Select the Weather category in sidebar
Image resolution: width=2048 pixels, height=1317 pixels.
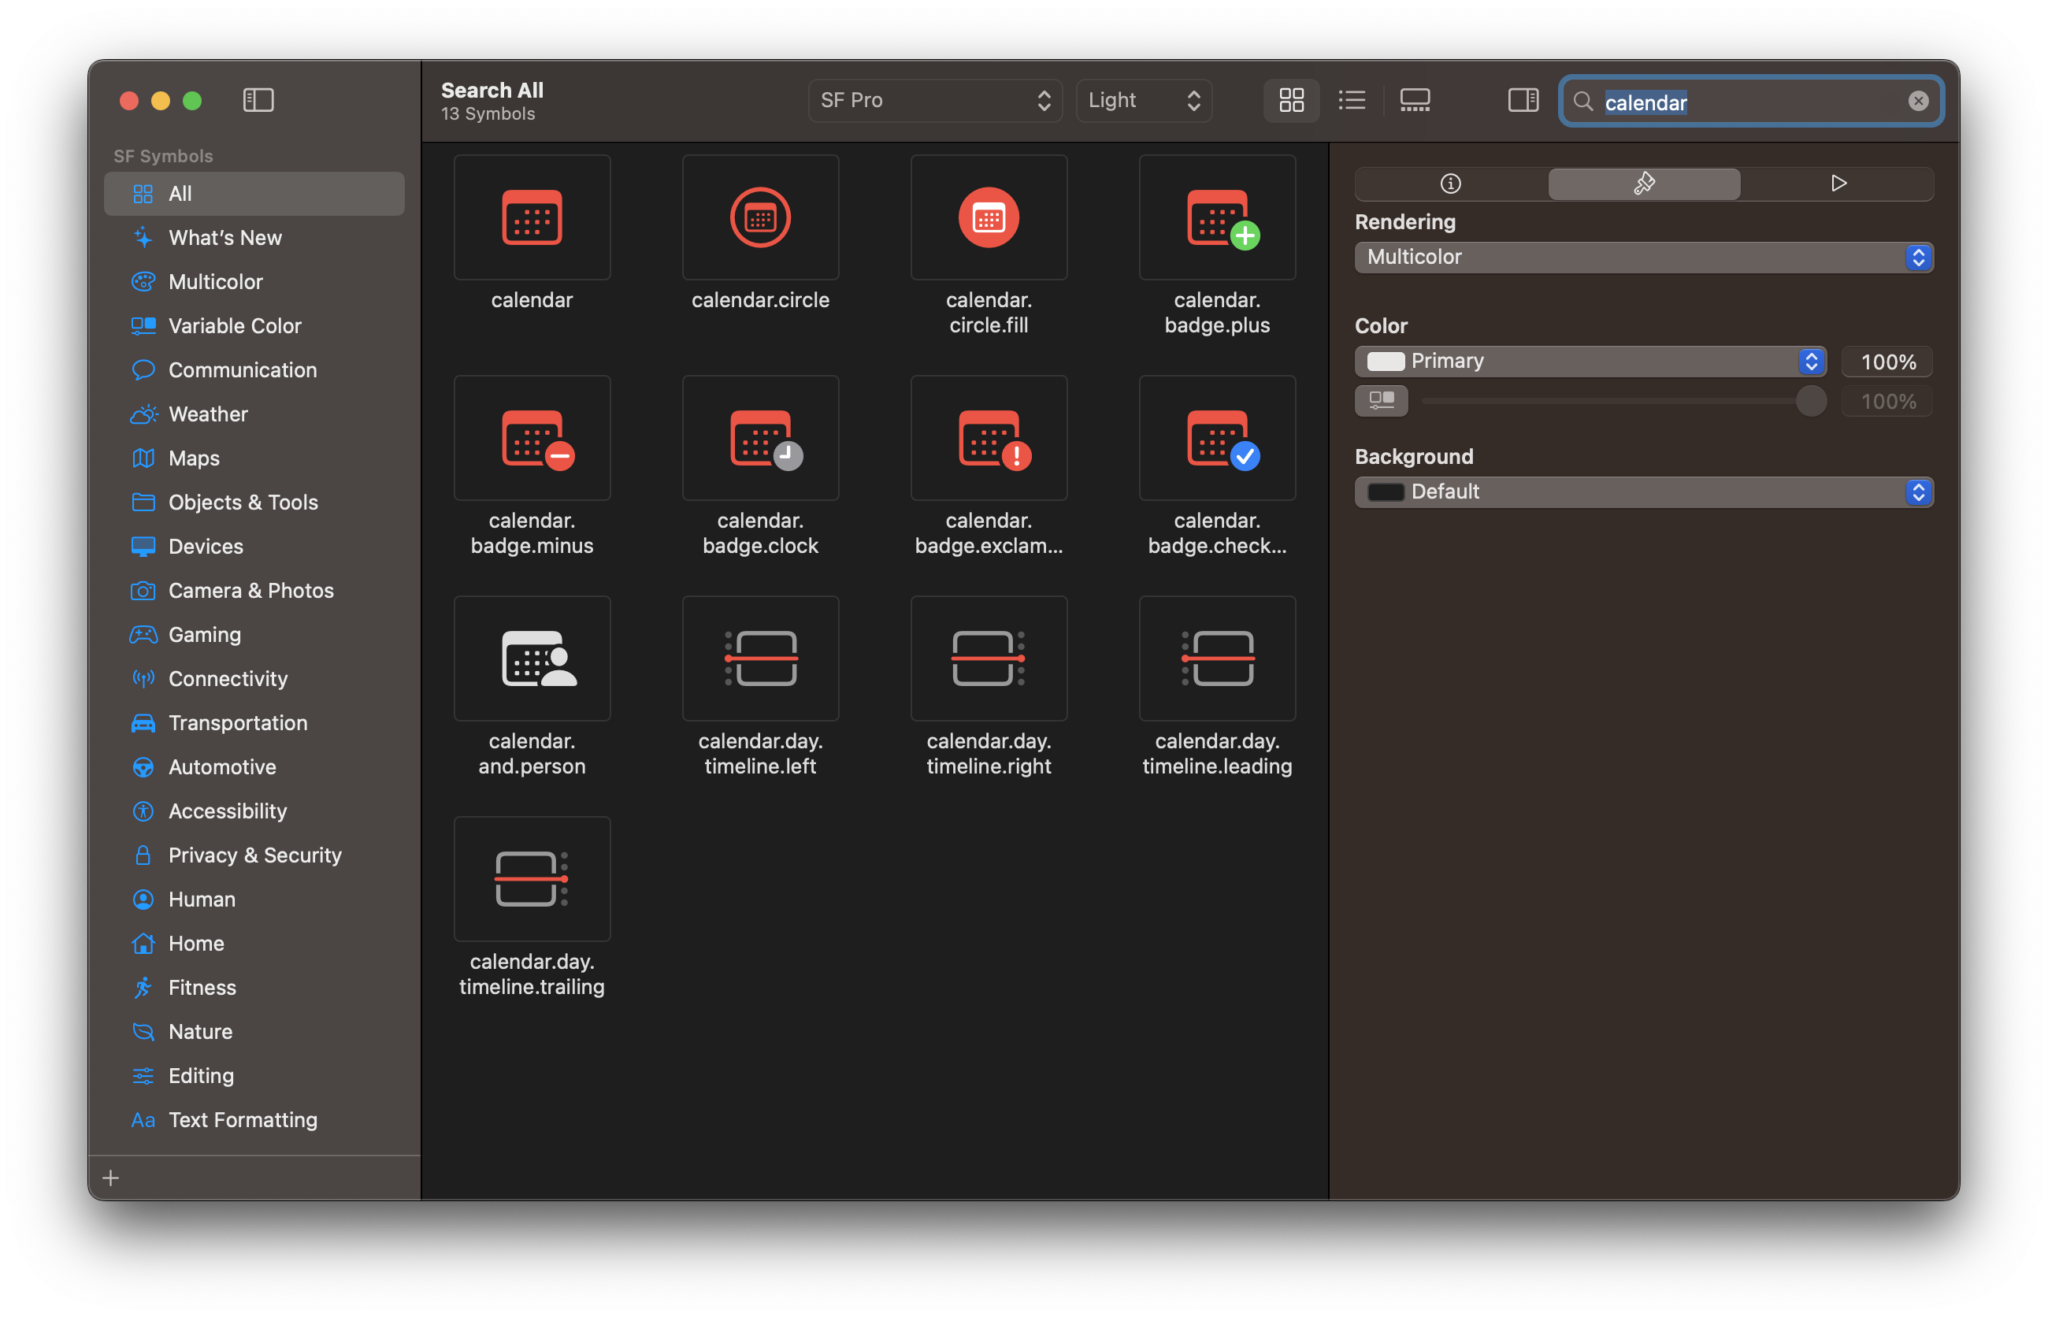[207, 413]
